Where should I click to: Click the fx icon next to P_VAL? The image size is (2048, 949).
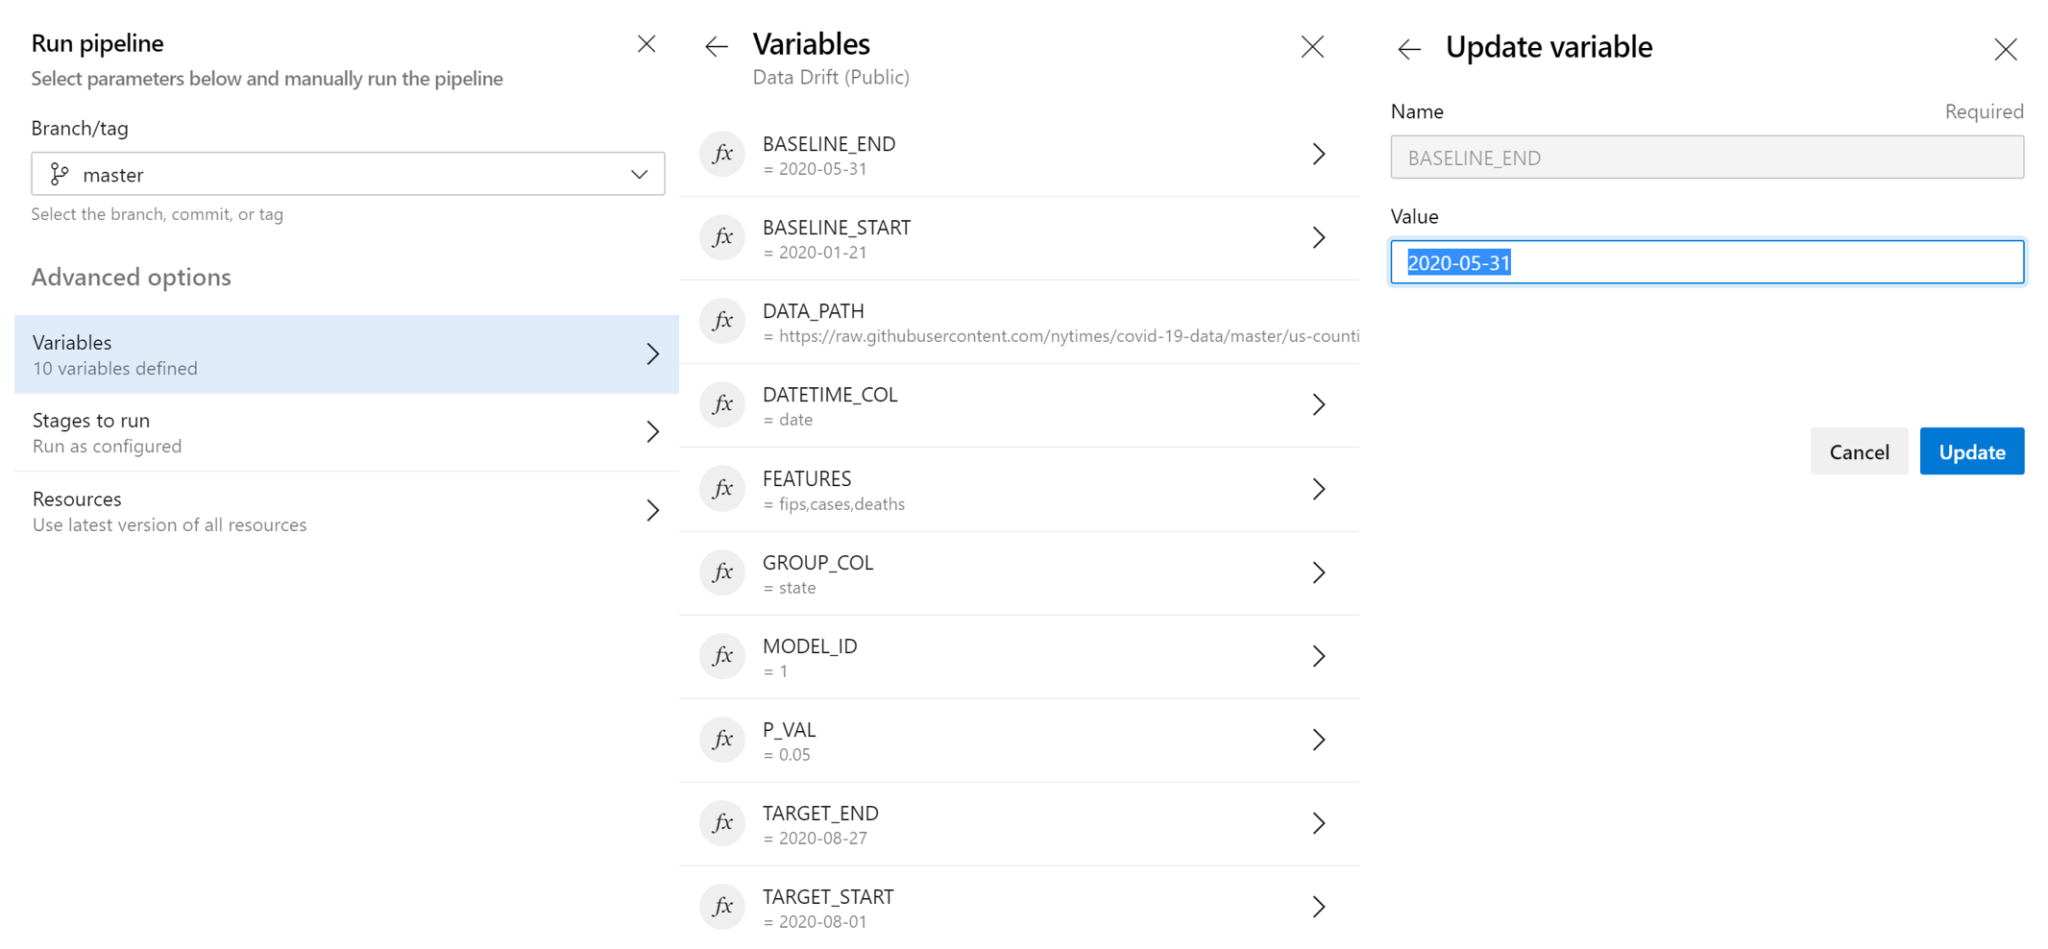(x=722, y=740)
